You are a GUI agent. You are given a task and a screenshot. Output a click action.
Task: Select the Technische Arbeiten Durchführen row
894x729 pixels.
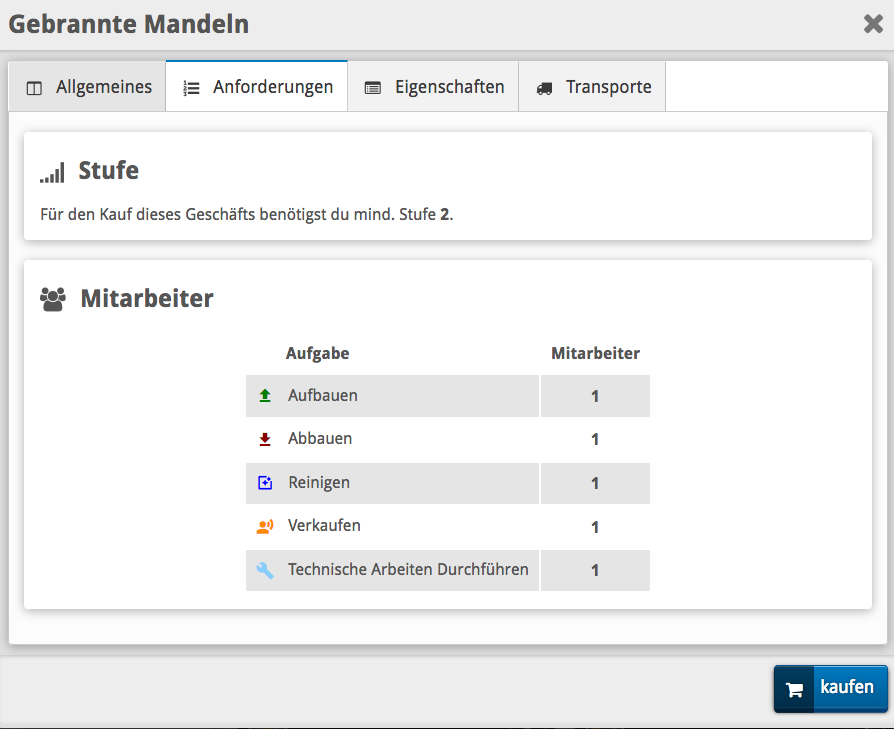click(x=408, y=570)
